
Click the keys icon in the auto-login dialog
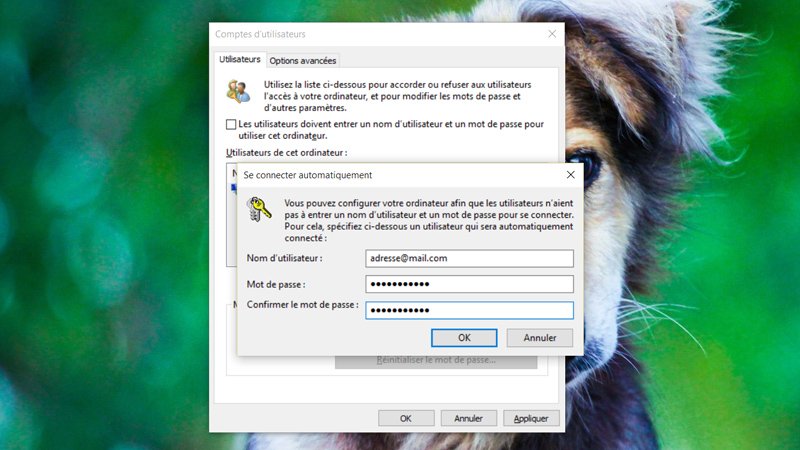pyautogui.click(x=259, y=209)
